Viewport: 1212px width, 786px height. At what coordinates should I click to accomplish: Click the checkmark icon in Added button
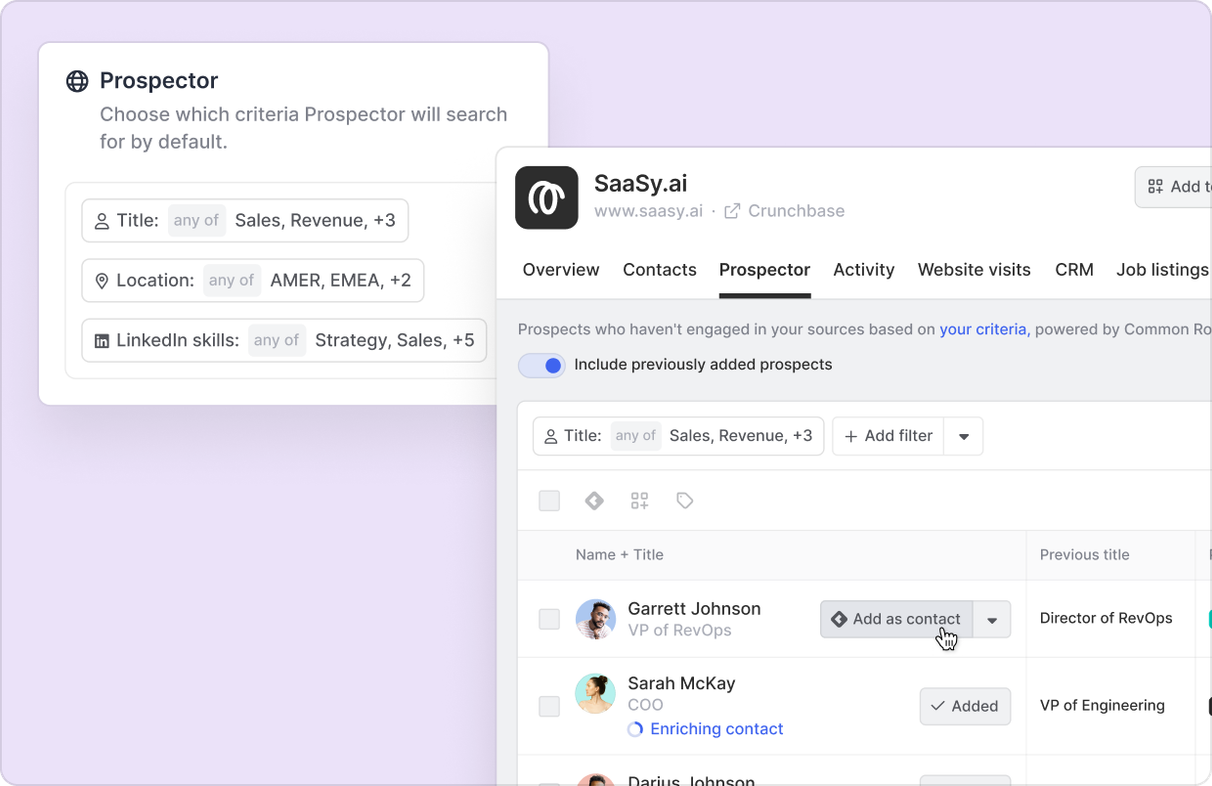938,706
